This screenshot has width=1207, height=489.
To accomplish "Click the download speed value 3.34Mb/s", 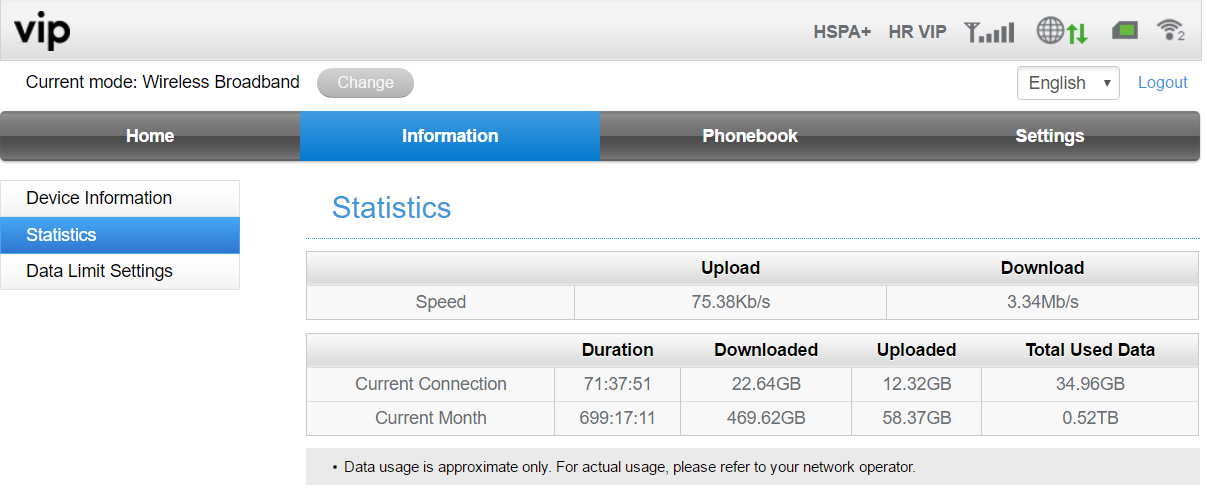I will 1042,302.
